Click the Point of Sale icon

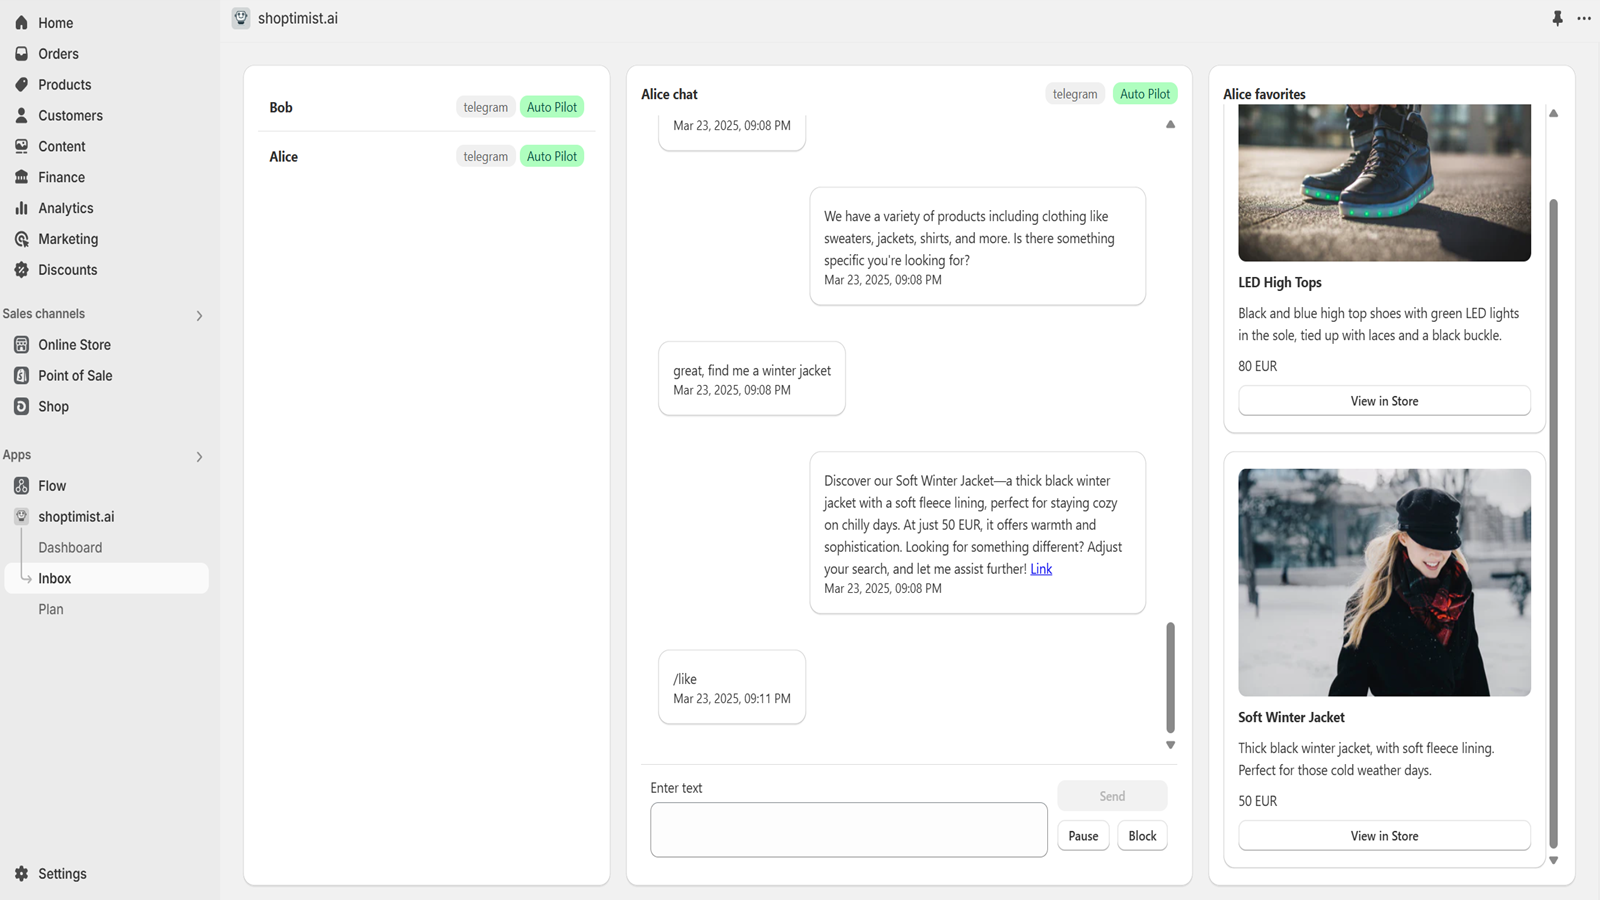pos(22,376)
